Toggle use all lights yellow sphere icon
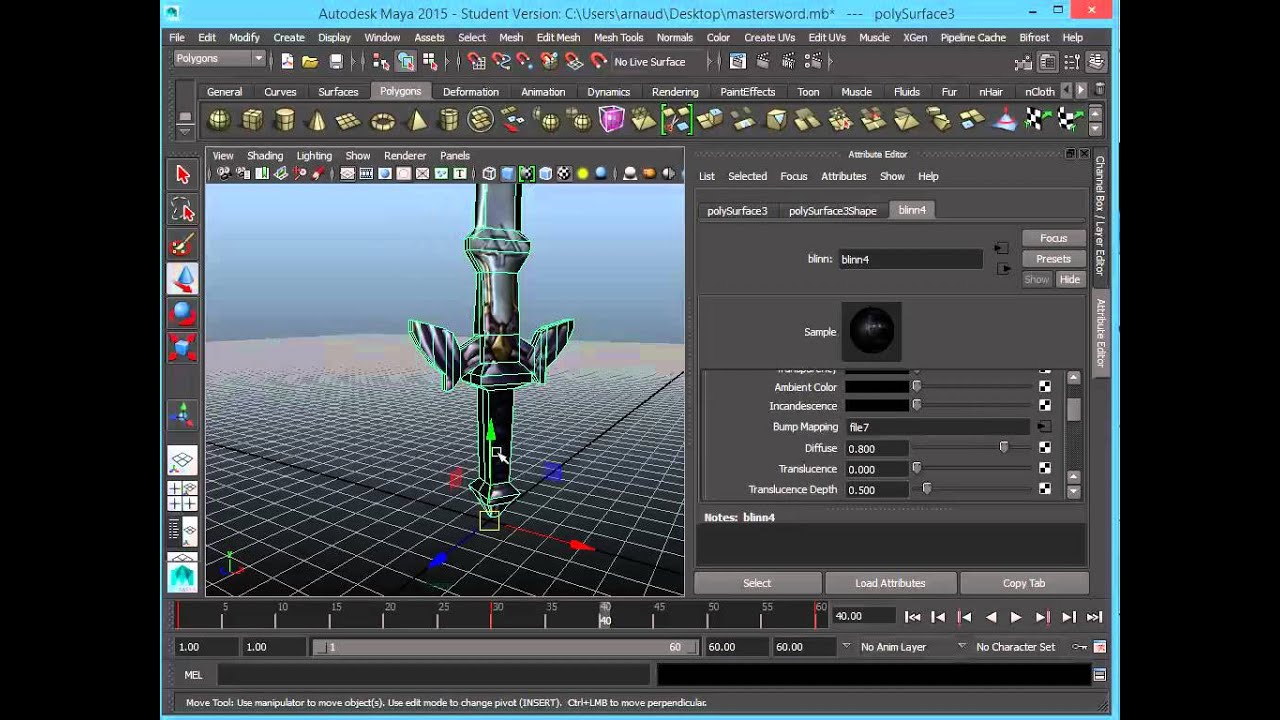The height and width of the screenshot is (720, 1280). (x=582, y=174)
